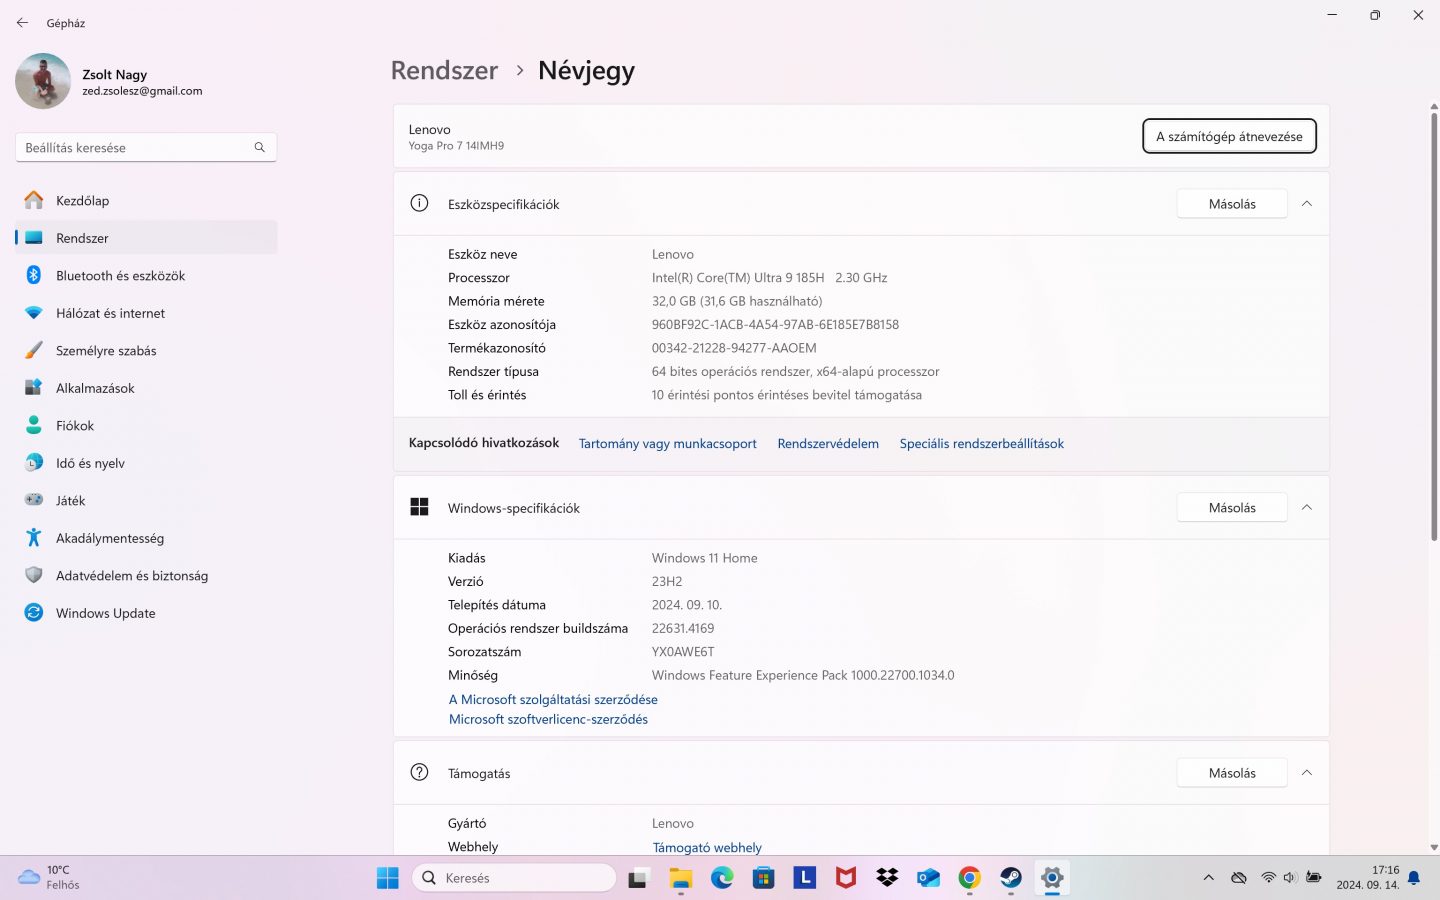1440x900 pixels.
Task: Click Rendszer in the breadcrumb
Action: click(444, 70)
